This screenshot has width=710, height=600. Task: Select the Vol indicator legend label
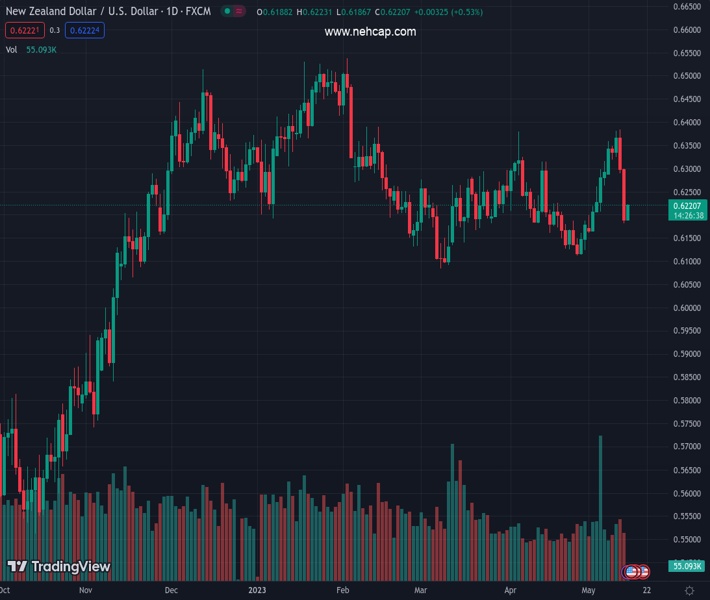coord(11,50)
